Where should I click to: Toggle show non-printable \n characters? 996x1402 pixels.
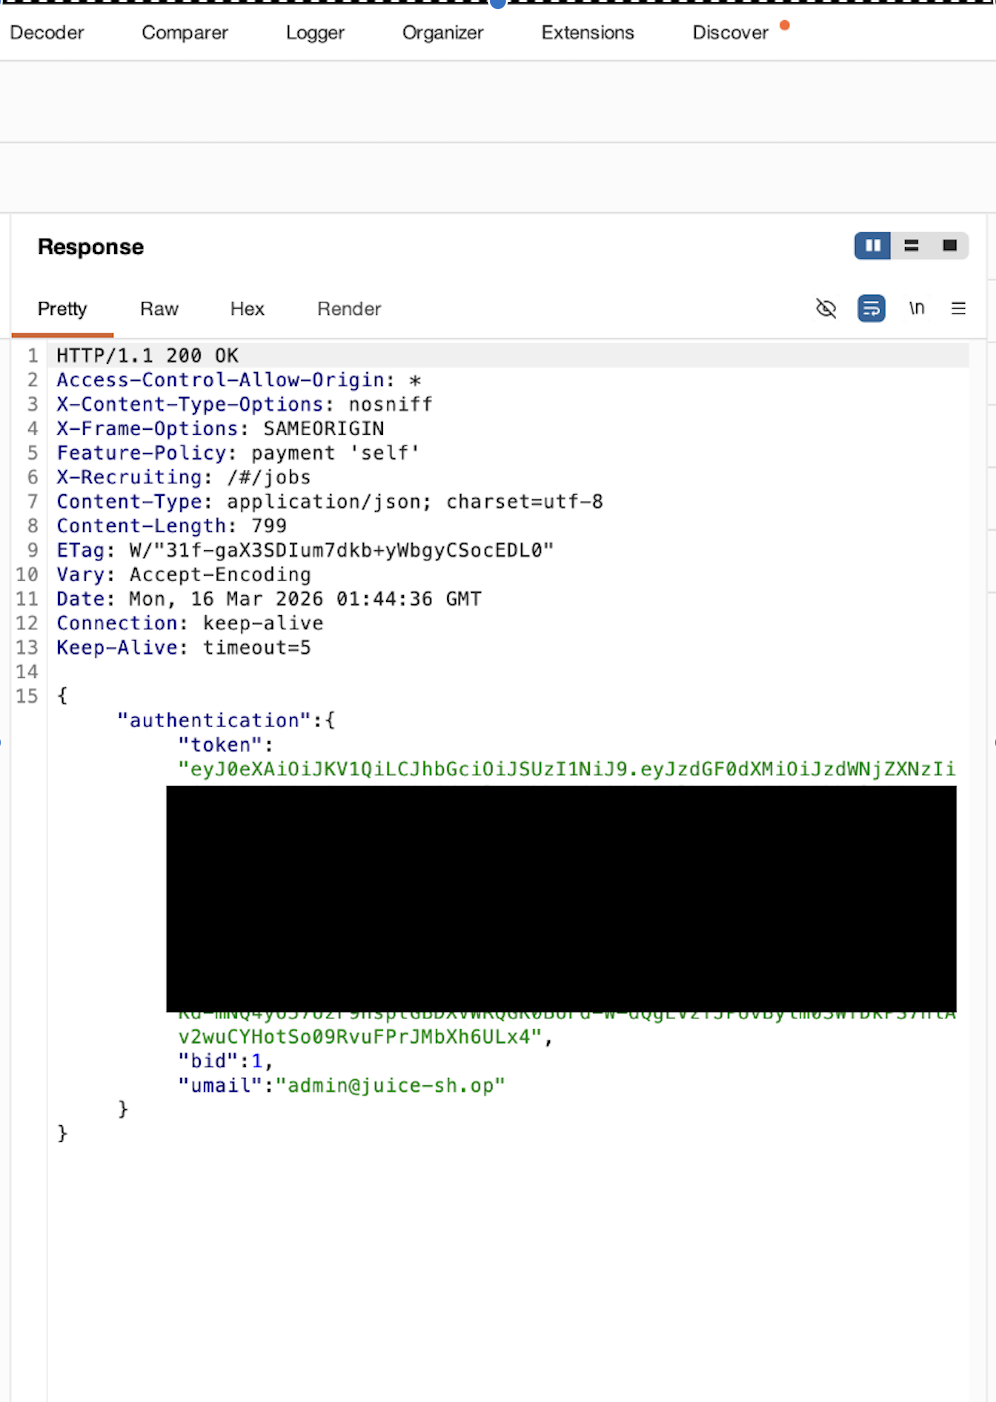click(916, 308)
